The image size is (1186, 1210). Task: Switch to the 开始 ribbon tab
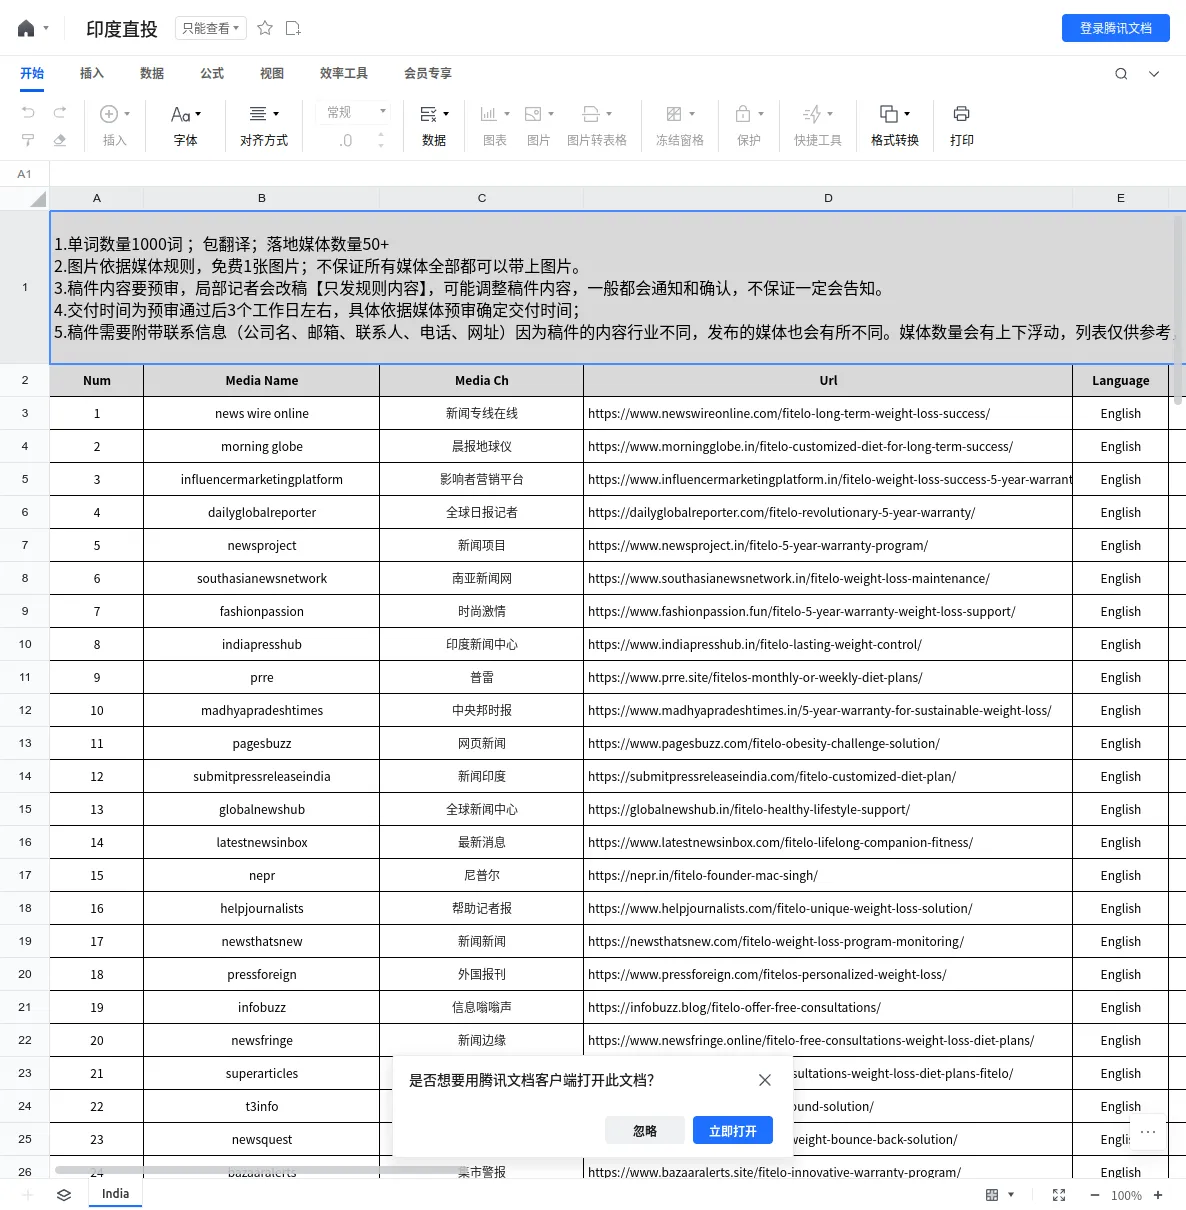(x=32, y=73)
